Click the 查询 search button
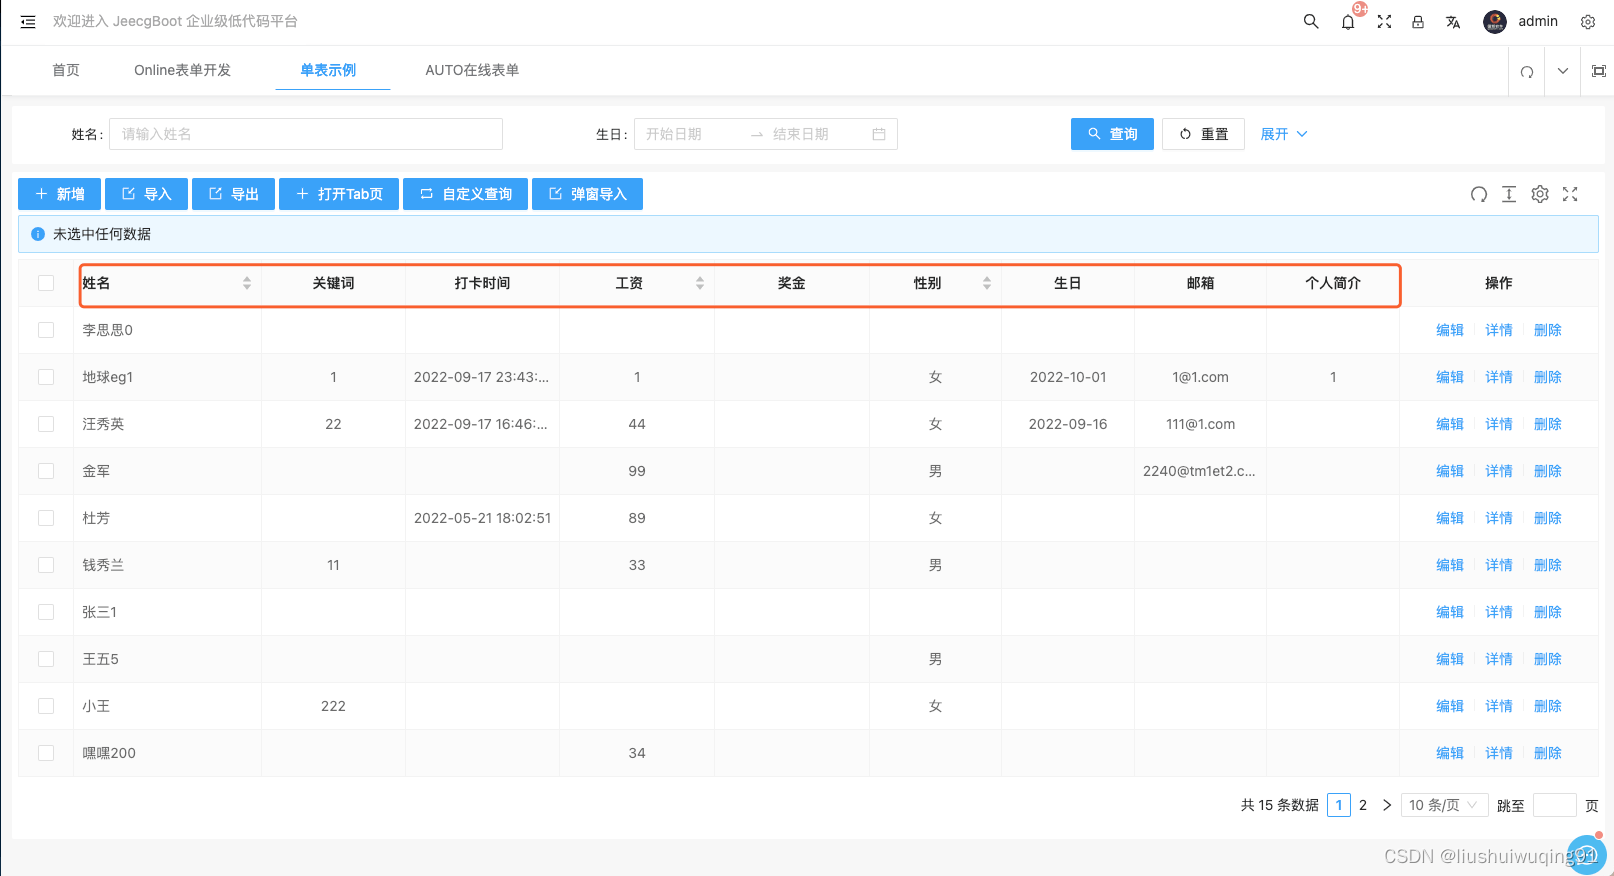 (x=1112, y=134)
